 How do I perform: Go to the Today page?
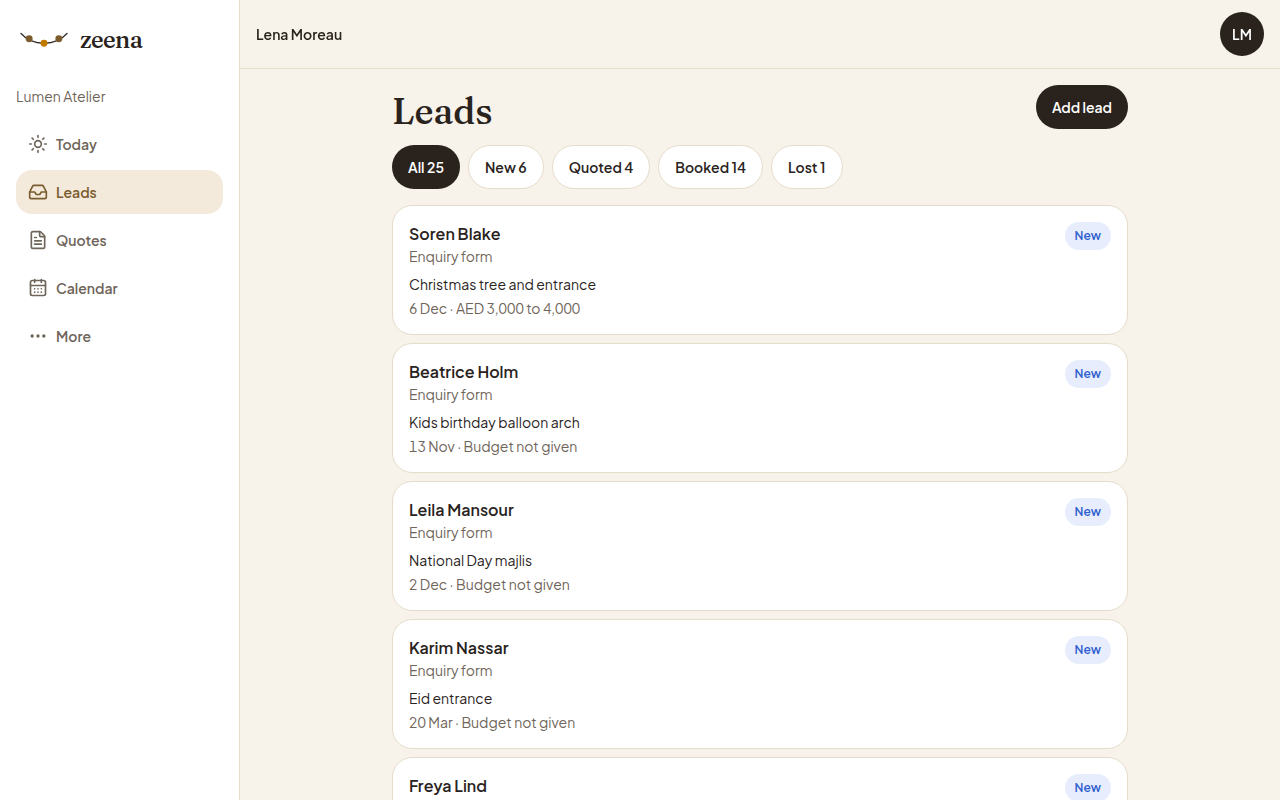119,144
